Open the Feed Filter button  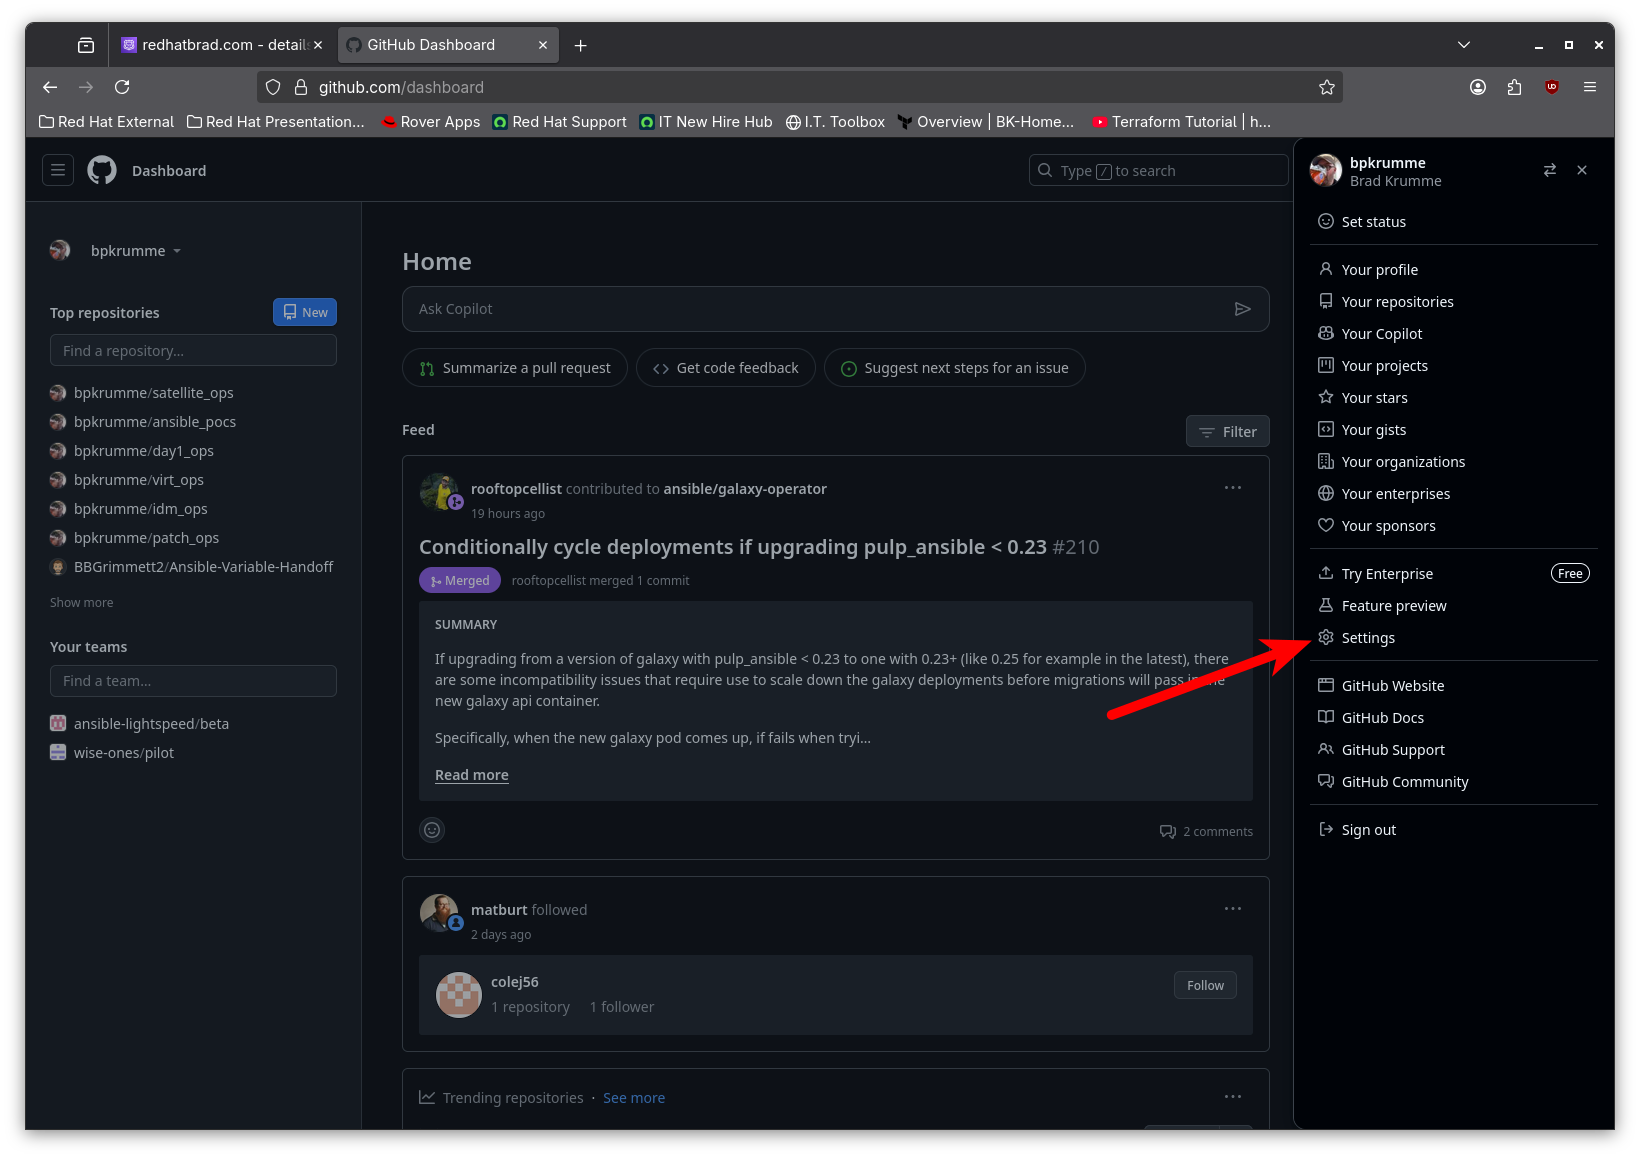click(x=1228, y=431)
